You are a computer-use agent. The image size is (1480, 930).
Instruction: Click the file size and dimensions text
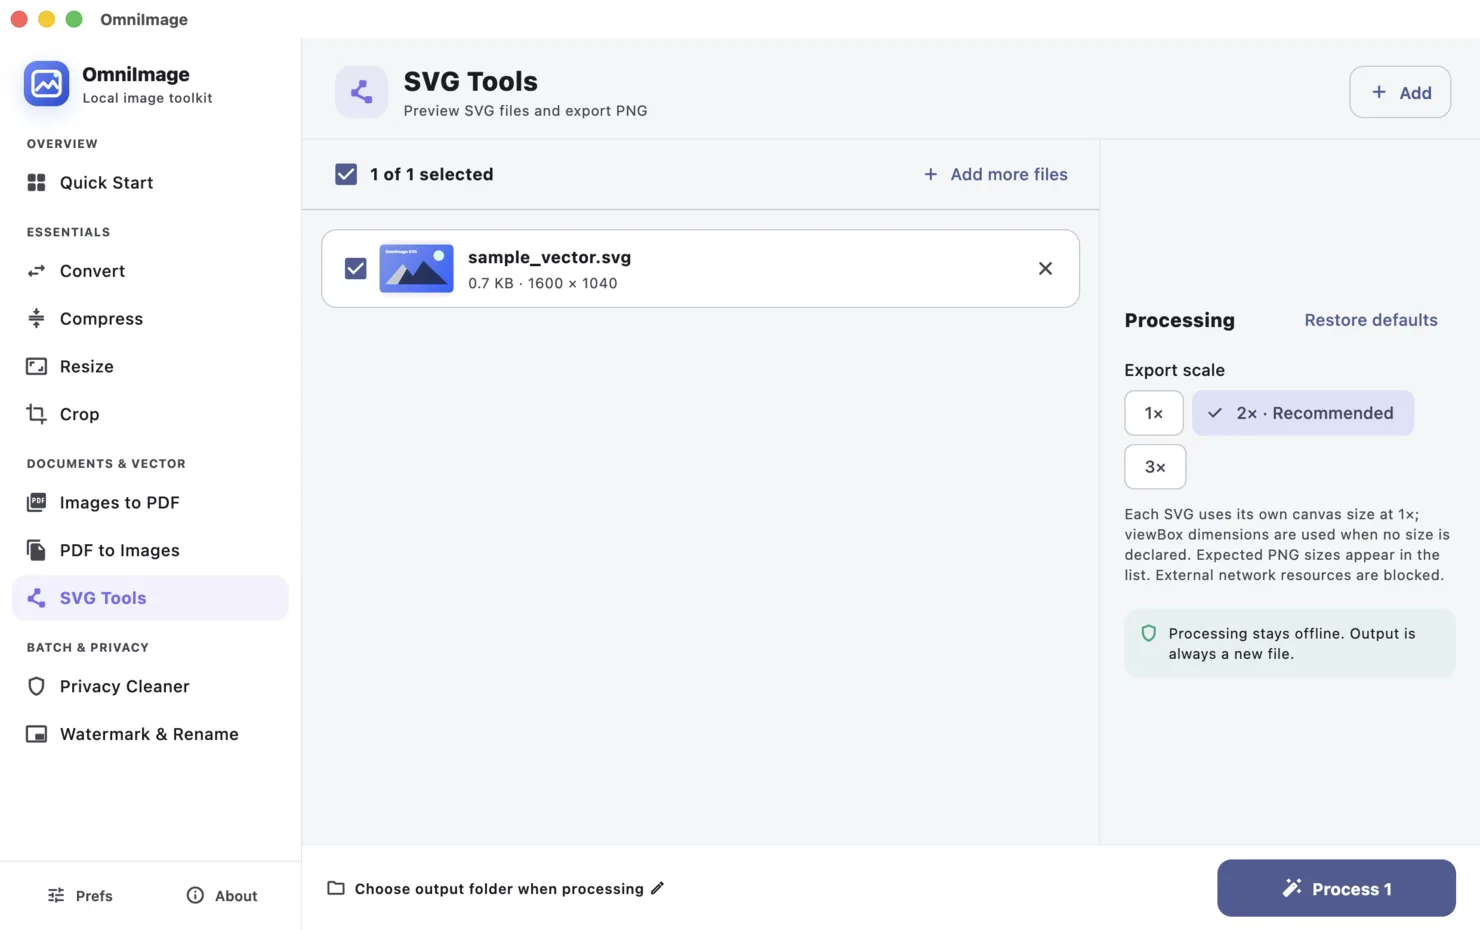[543, 283]
